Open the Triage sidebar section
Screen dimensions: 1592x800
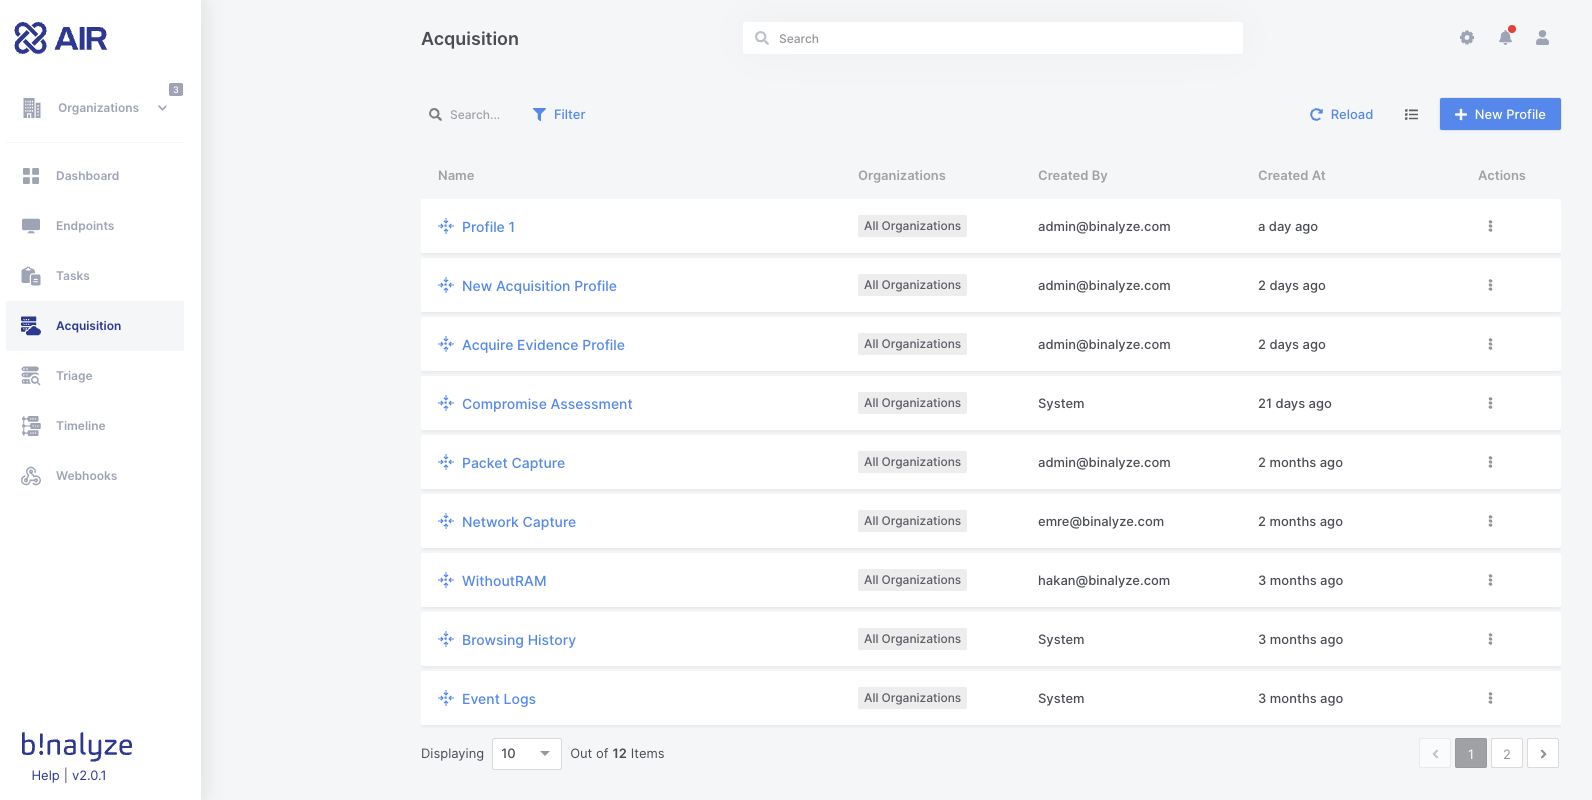(x=74, y=376)
